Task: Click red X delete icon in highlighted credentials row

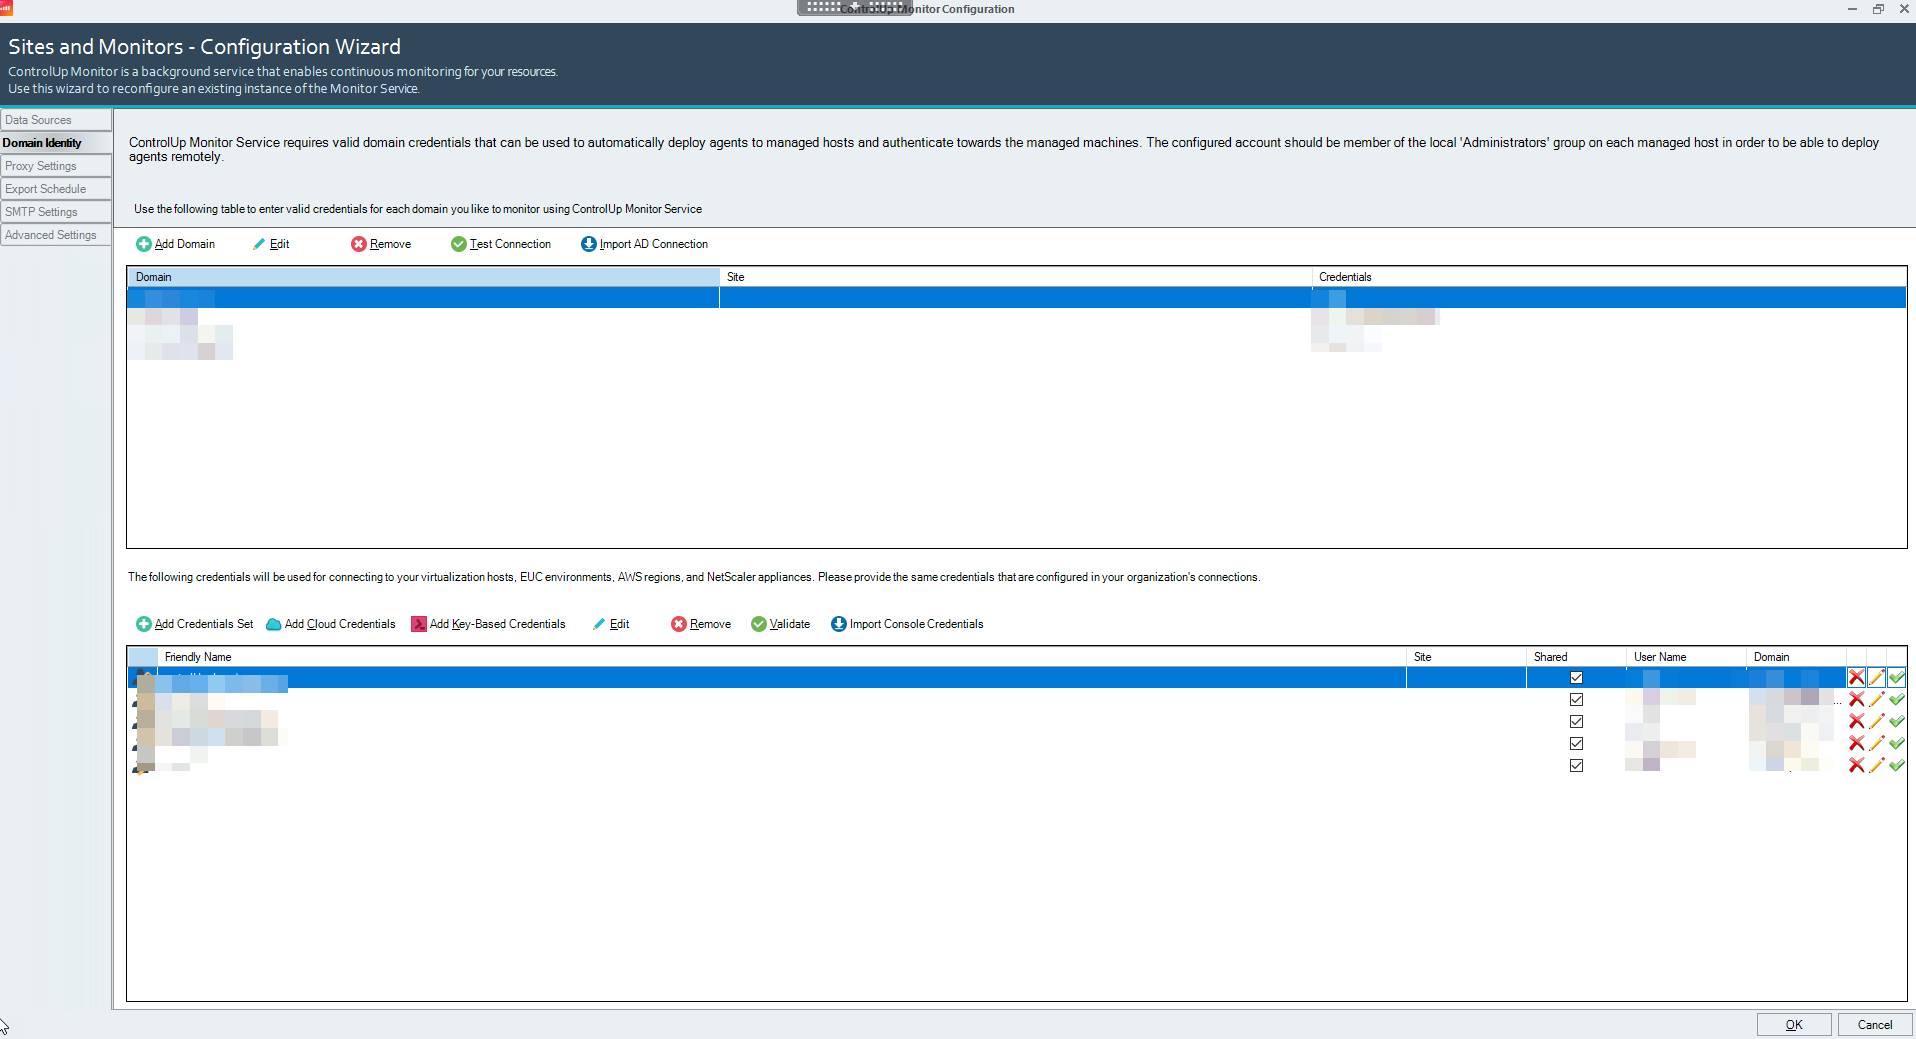Action: click(x=1856, y=677)
